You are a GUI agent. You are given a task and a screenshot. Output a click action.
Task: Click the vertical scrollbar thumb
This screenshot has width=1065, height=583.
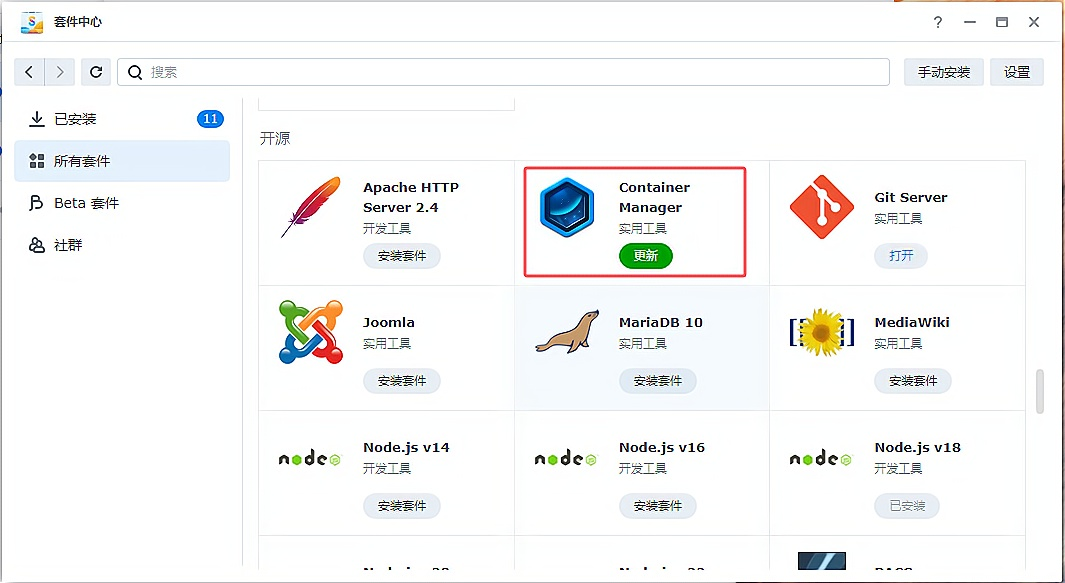coord(1039,391)
